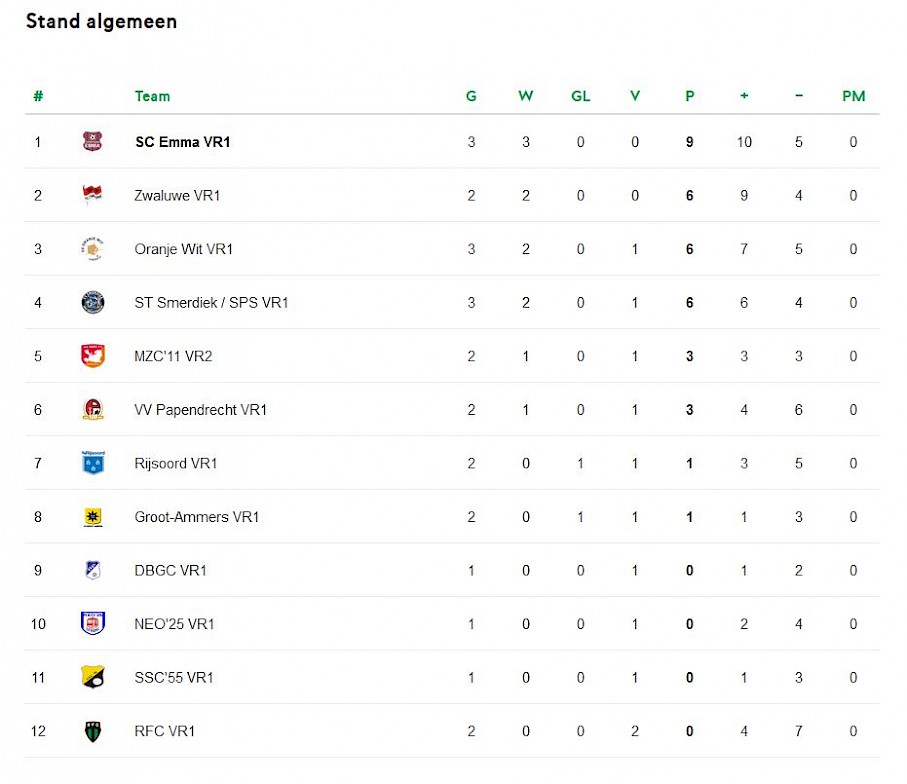Open the Zwaluwe VR1 team name

(x=177, y=195)
